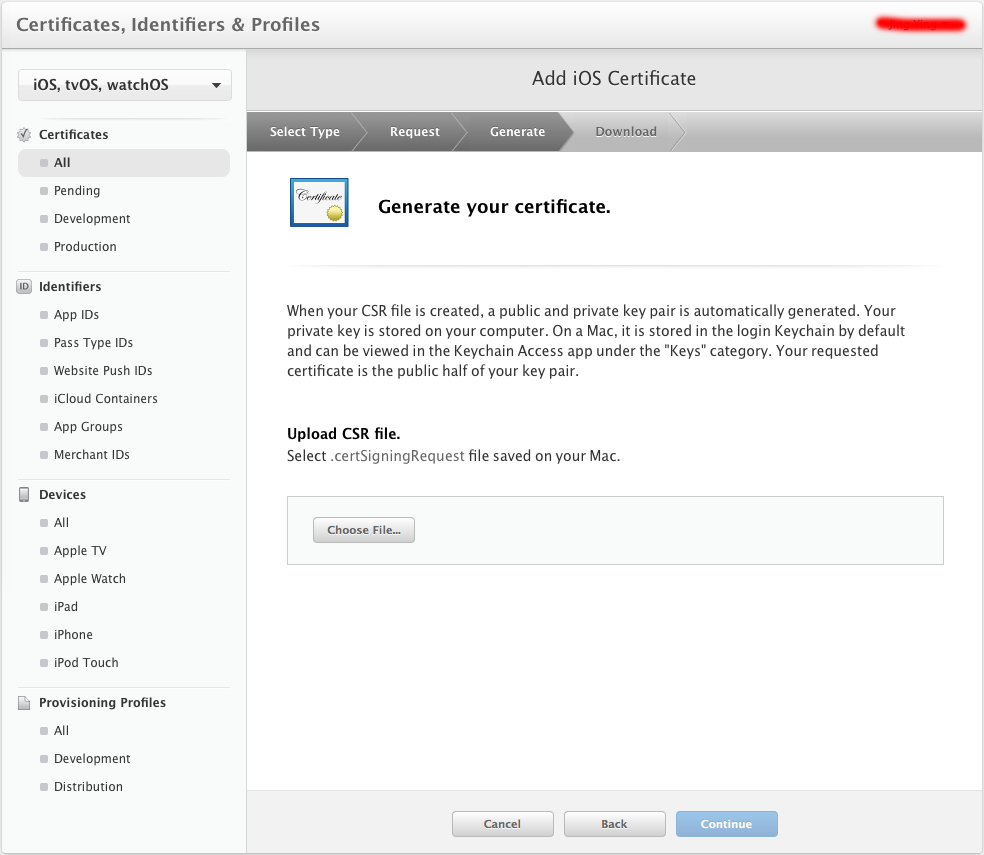Select iCloud Containers in sidebar

(105, 399)
